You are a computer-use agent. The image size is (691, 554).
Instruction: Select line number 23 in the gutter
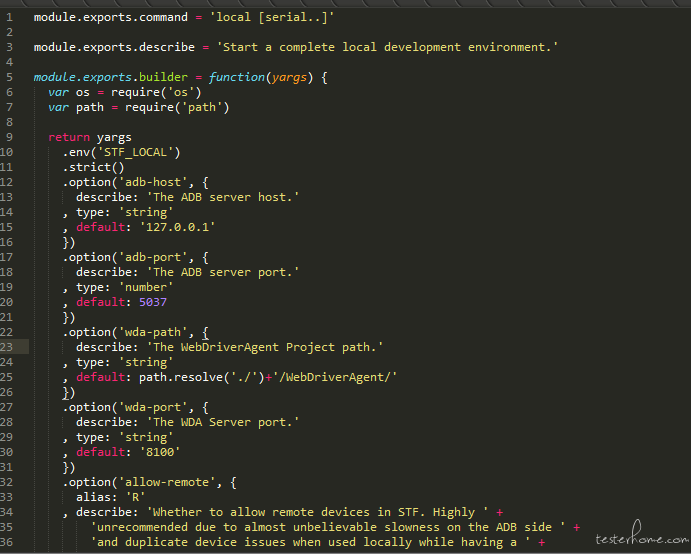click(x=7, y=347)
